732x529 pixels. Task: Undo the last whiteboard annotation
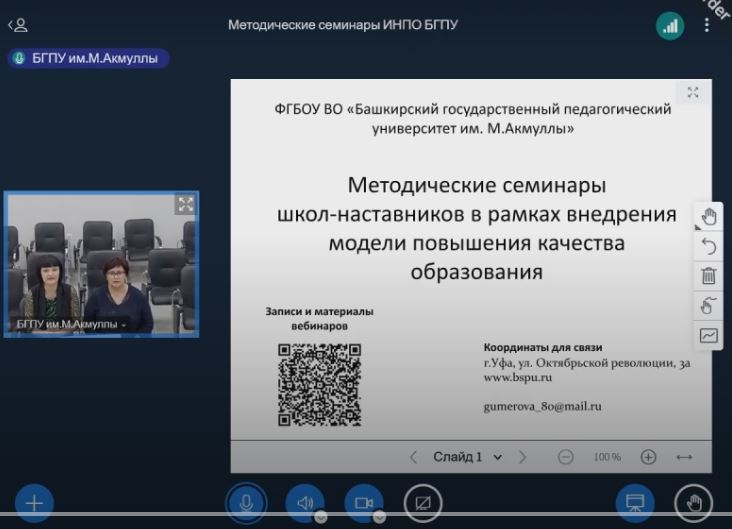pyautogui.click(x=708, y=246)
